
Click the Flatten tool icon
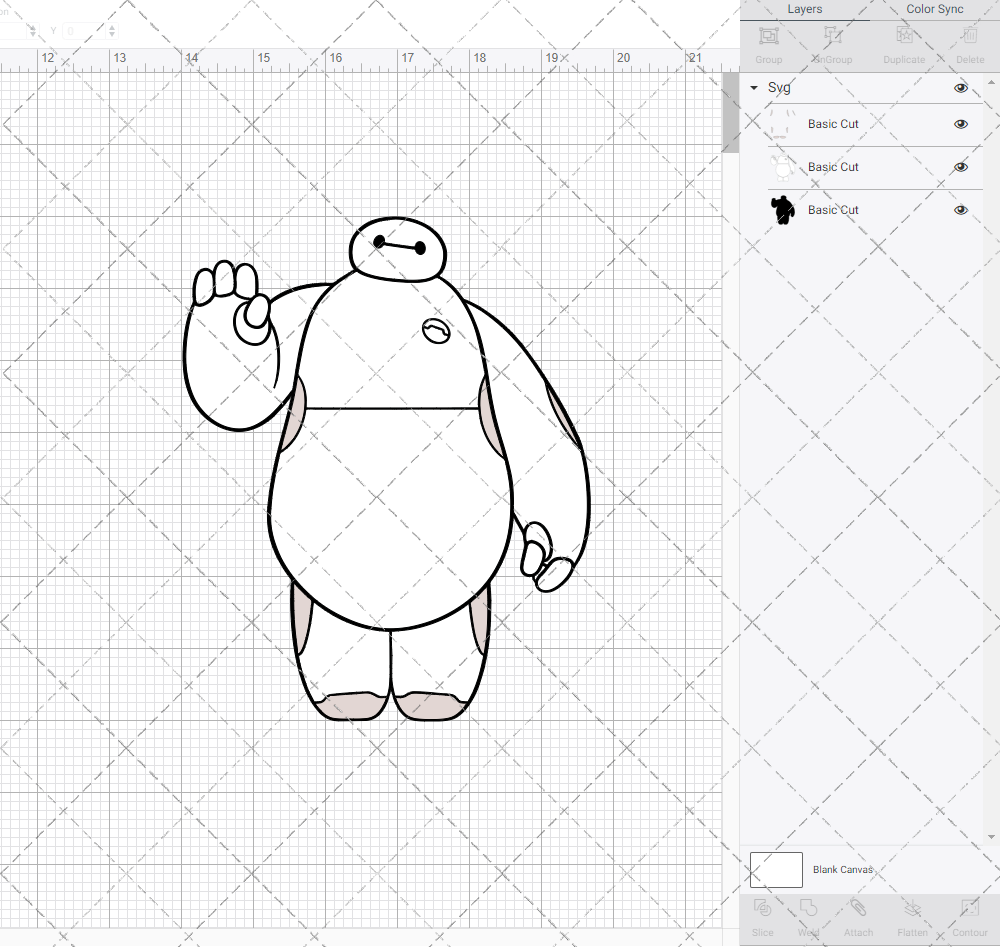point(913,907)
